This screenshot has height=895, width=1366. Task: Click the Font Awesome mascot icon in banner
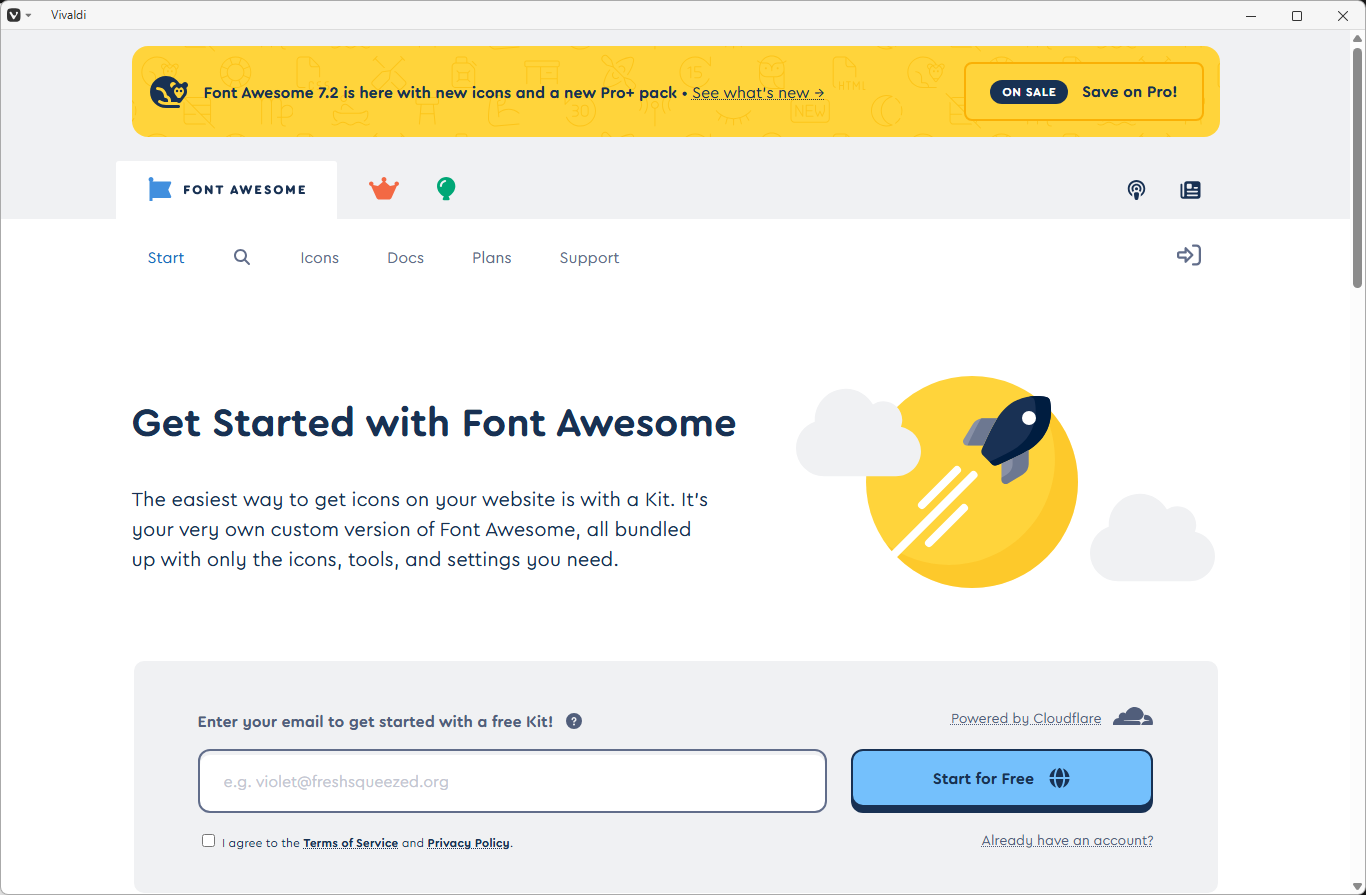(169, 92)
